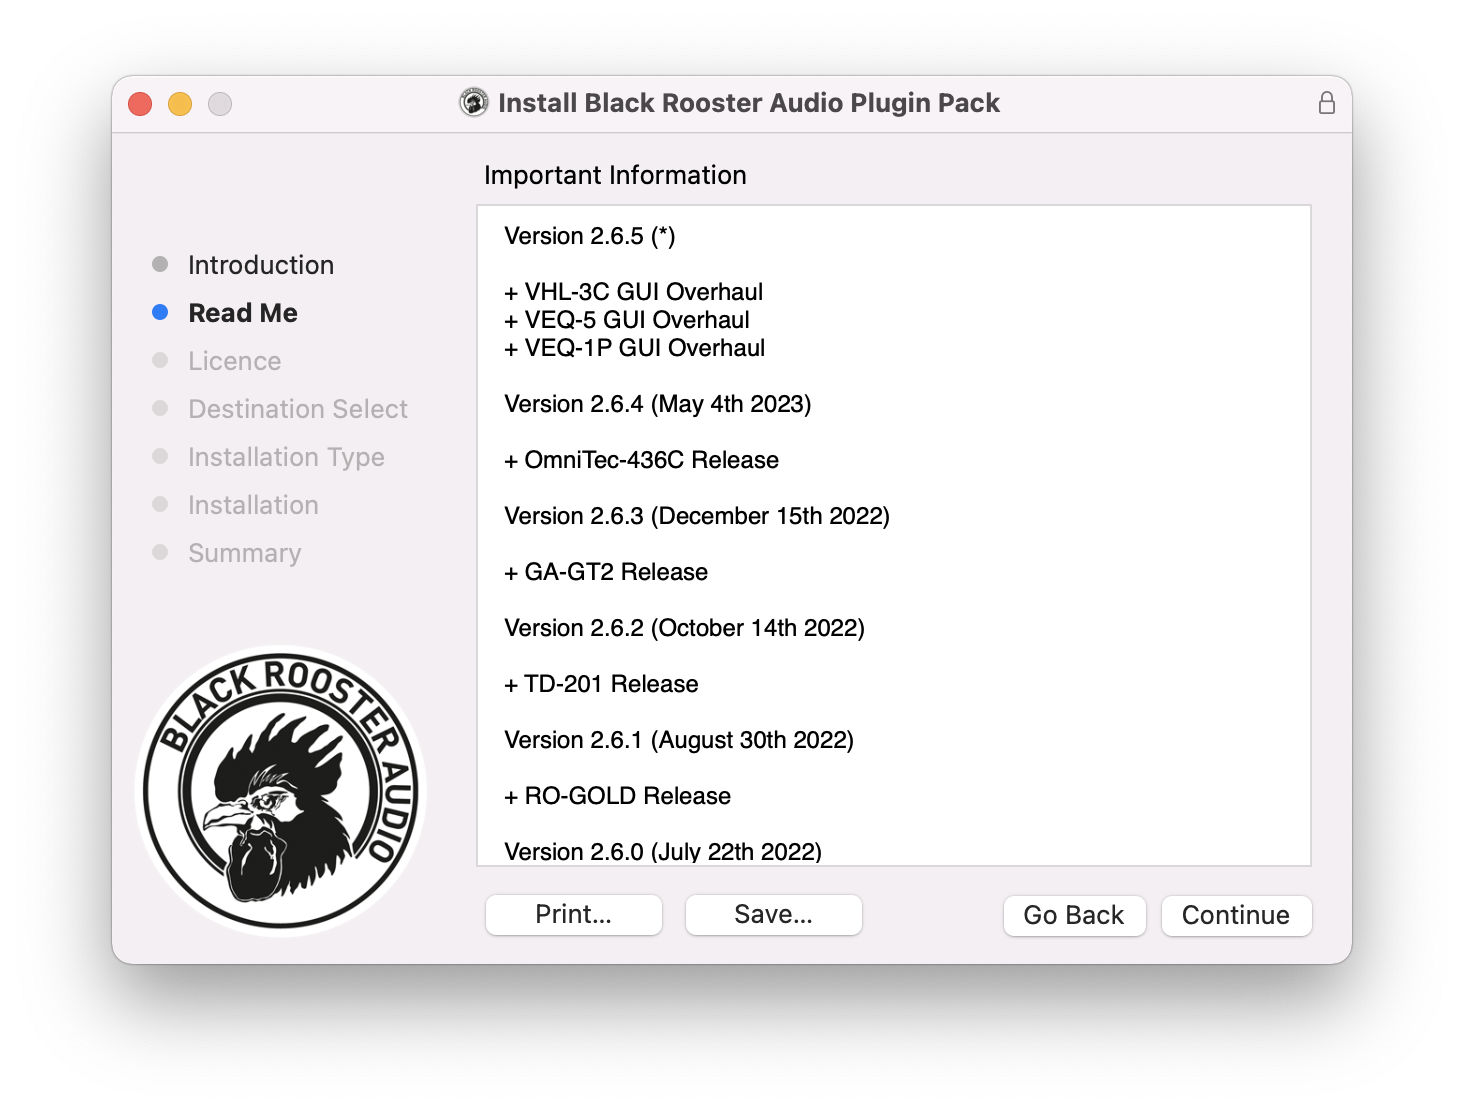1464x1112 pixels.
Task: Click the lock icon in the title bar
Action: pos(1326,103)
